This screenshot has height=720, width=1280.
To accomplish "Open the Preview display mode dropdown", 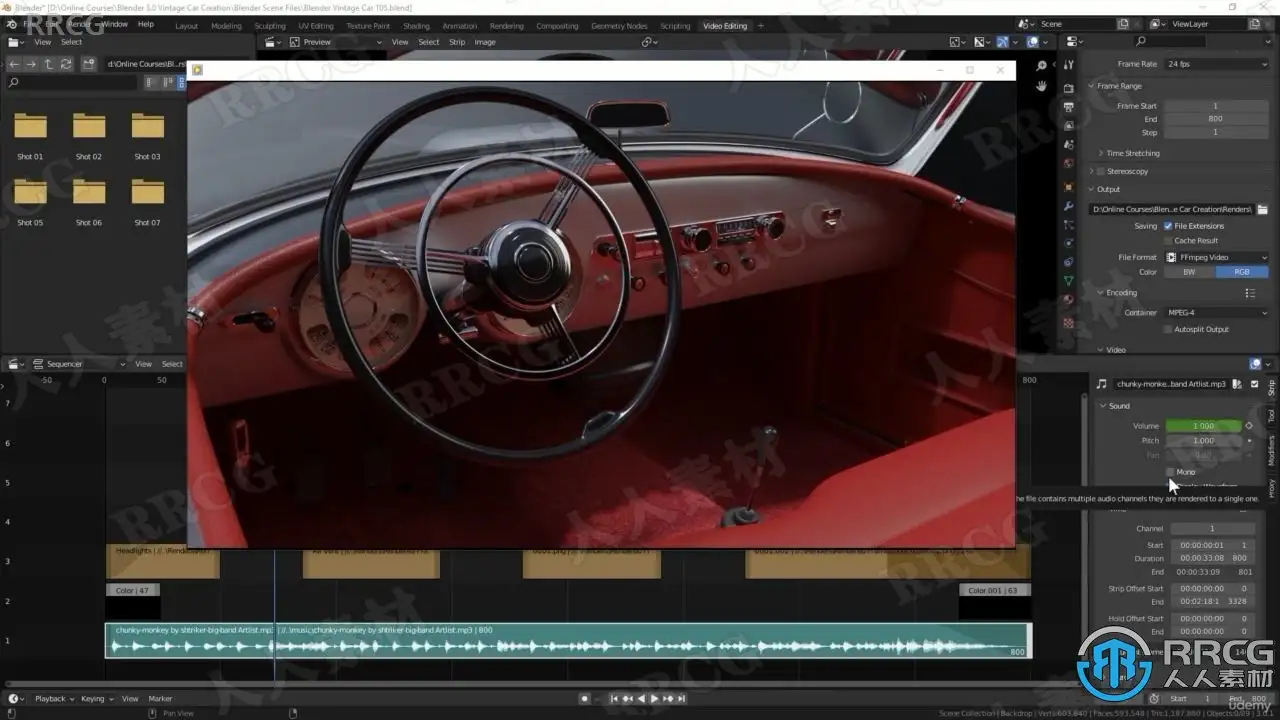I will pos(336,42).
